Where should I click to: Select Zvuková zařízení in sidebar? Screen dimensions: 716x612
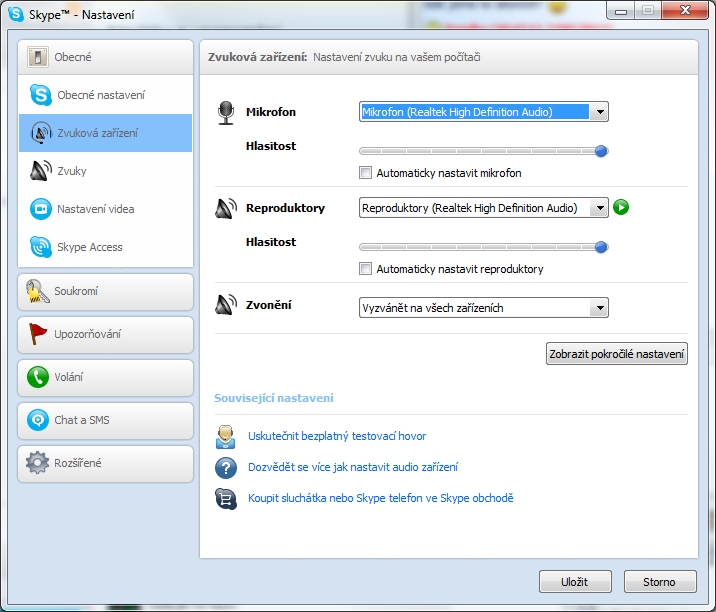click(x=105, y=133)
